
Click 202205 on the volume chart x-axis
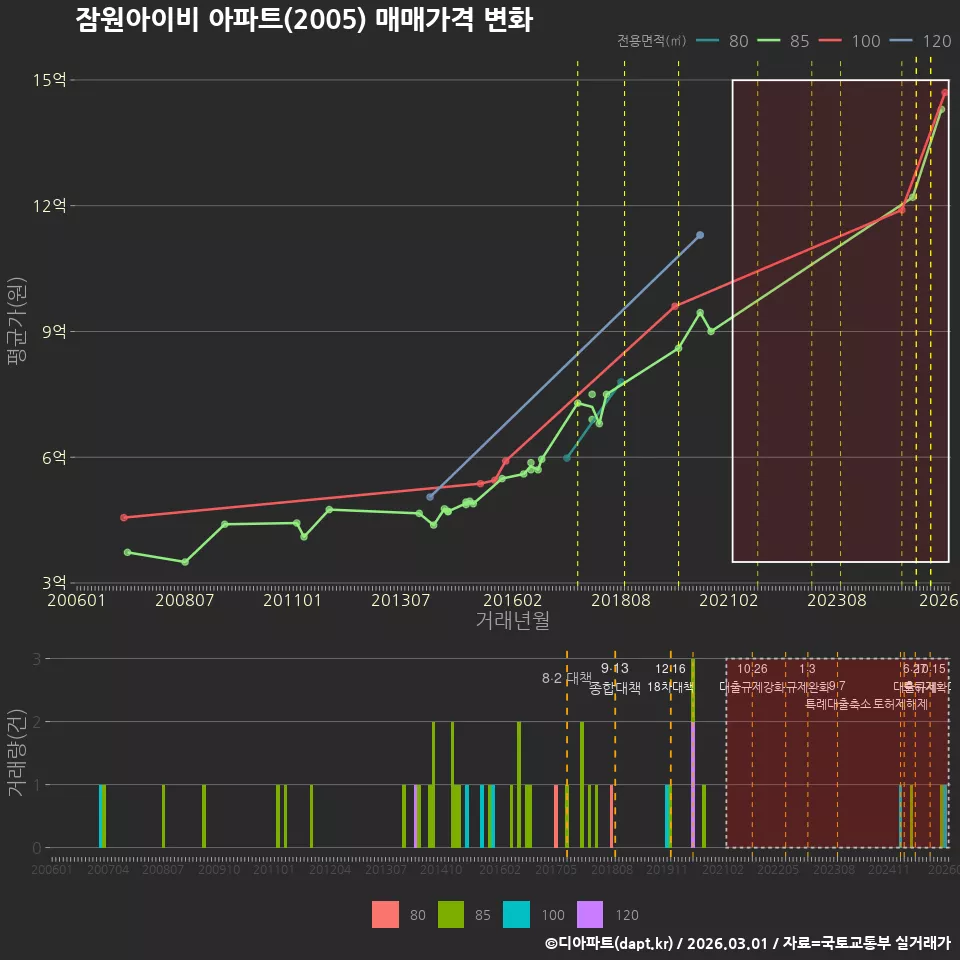[x=778, y=869]
